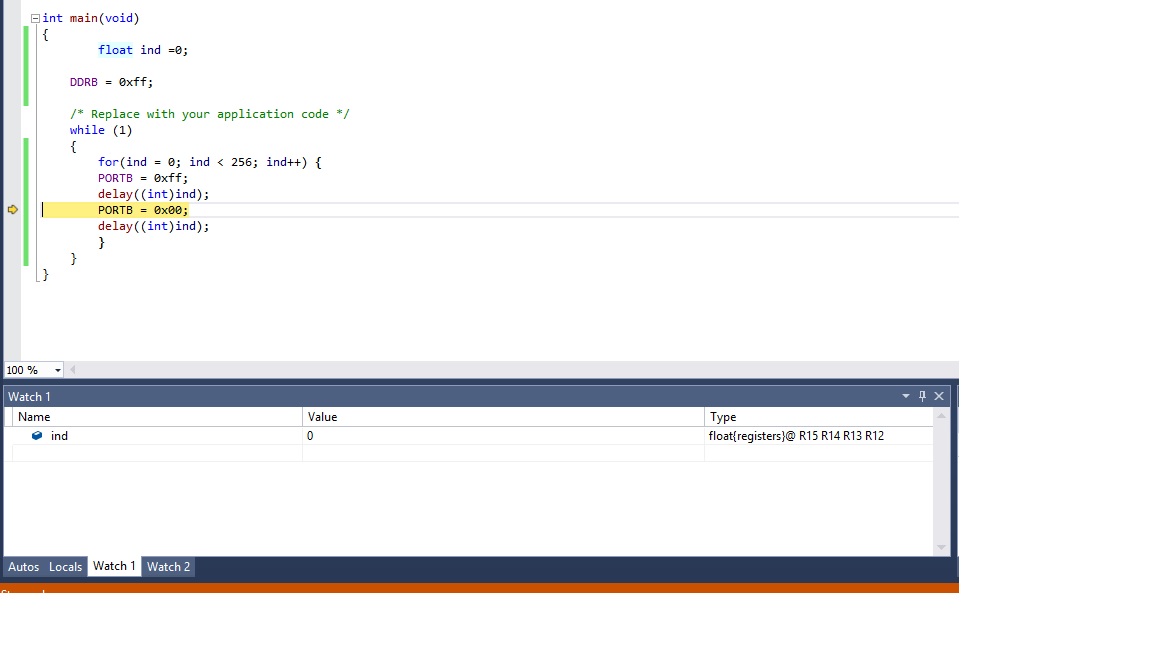Click the Value column header
Screen dimensions: 1152x648
(503, 417)
